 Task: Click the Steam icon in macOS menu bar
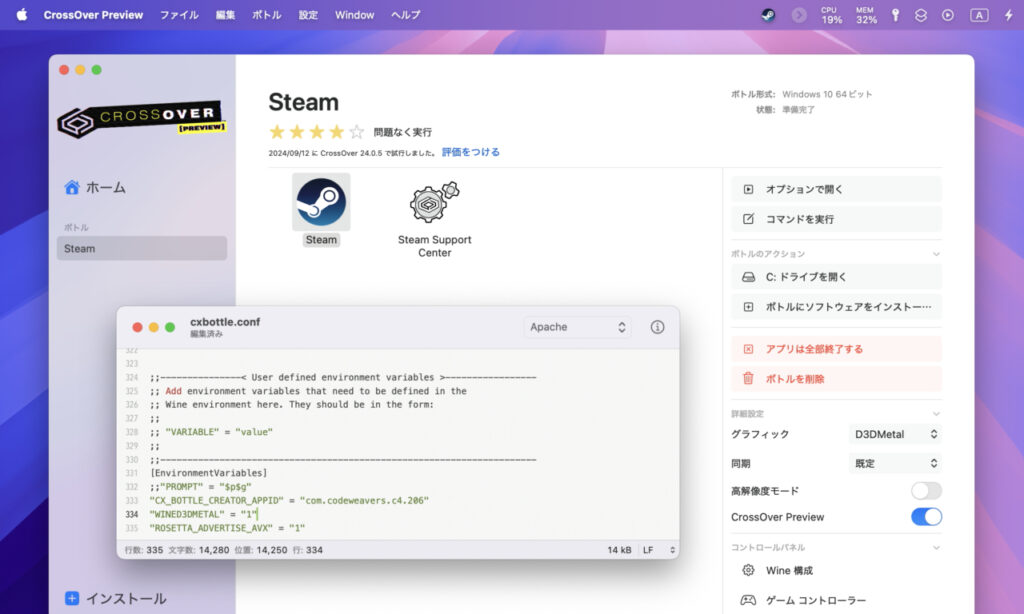click(767, 15)
